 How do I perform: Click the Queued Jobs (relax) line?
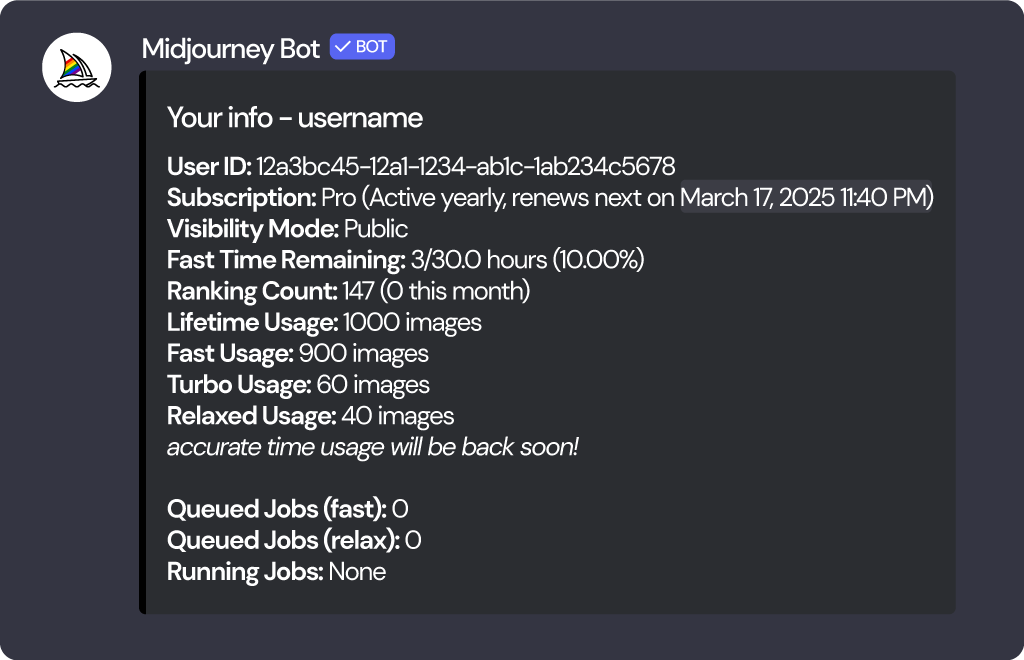click(x=294, y=541)
